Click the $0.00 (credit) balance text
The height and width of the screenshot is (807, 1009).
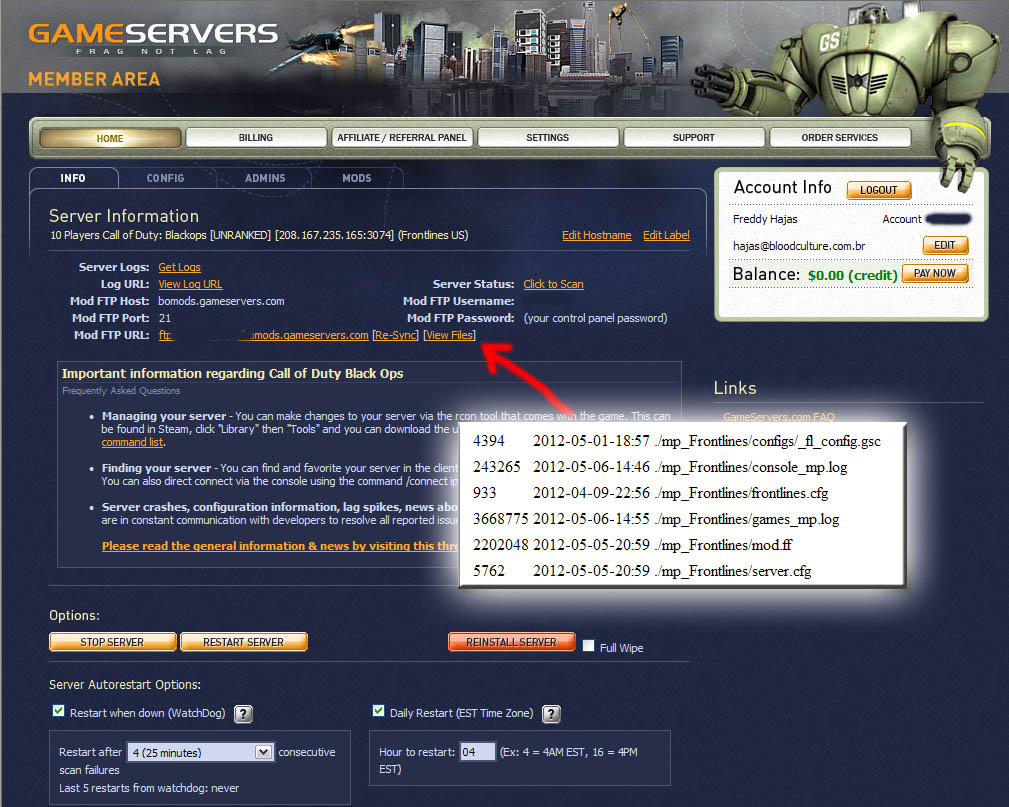pyautogui.click(x=853, y=275)
